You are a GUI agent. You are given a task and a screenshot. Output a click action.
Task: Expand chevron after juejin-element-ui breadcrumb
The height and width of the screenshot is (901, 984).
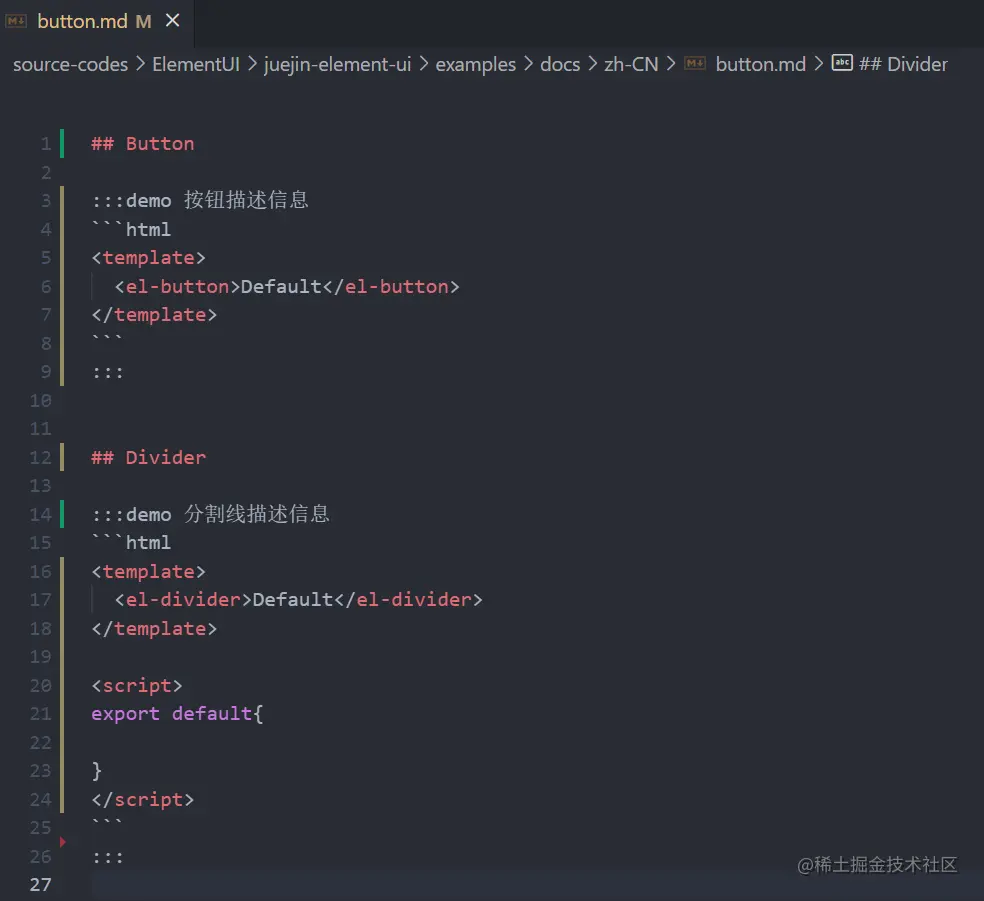424,64
